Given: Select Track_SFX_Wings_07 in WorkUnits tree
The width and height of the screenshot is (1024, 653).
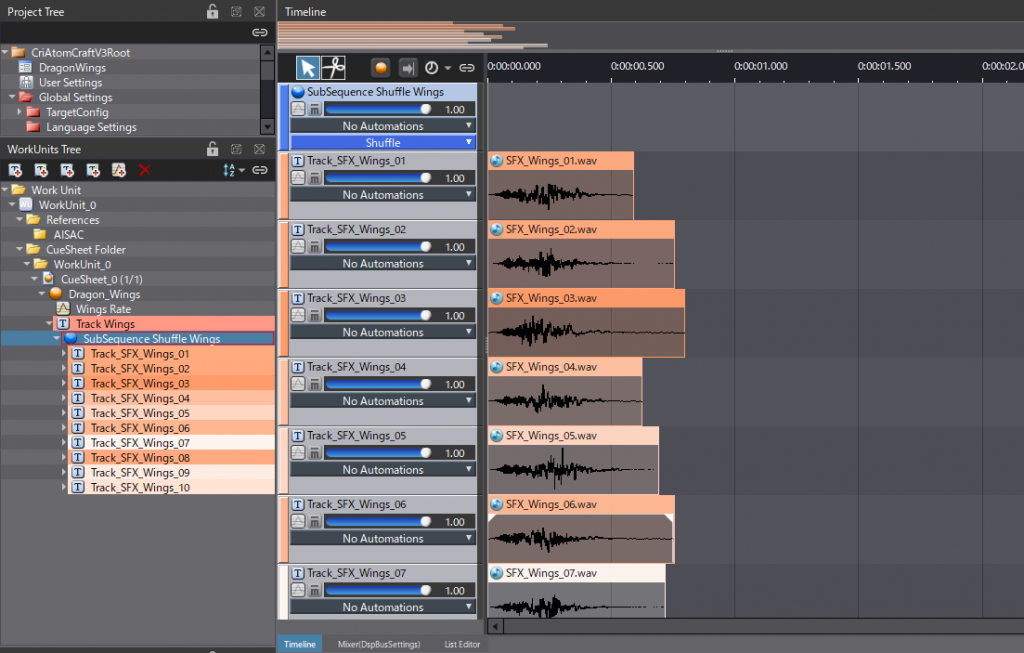Looking at the screenshot, I should point(139,443).
